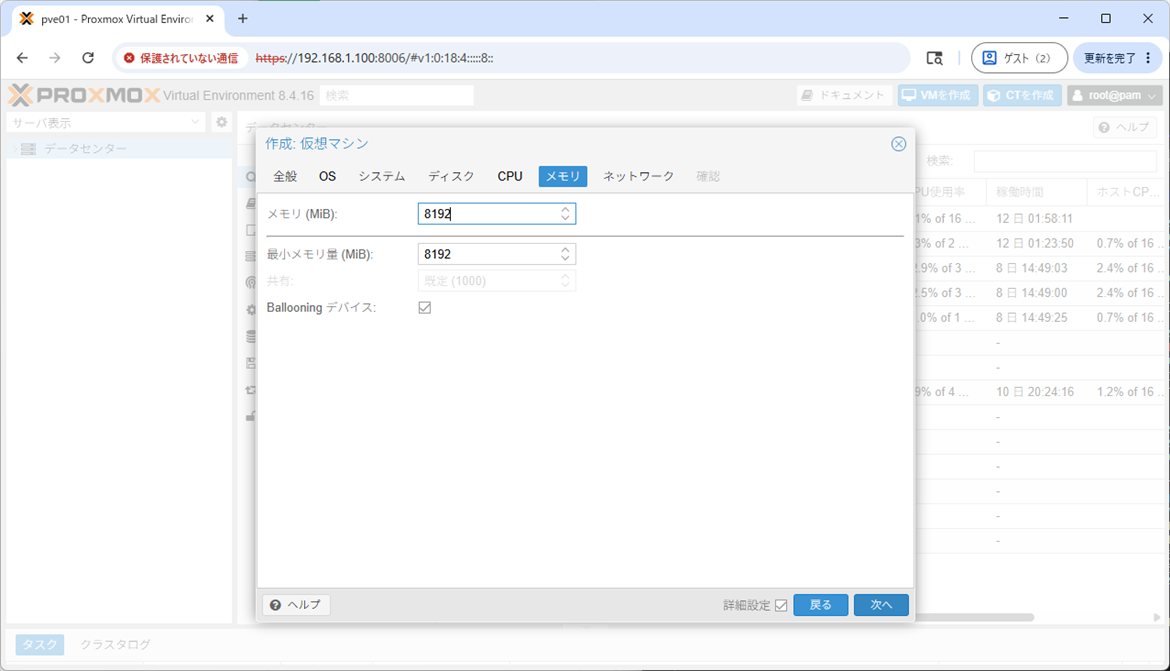Click the Proxmox 検索 search box
1170x671 pixels.
pyautogui.click(x=396, y=95)
